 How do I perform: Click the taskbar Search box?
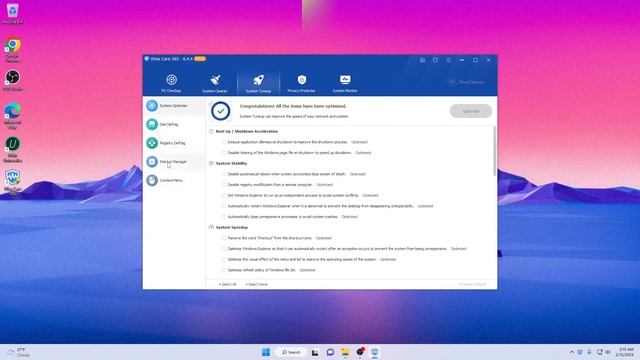coord(291,352)
